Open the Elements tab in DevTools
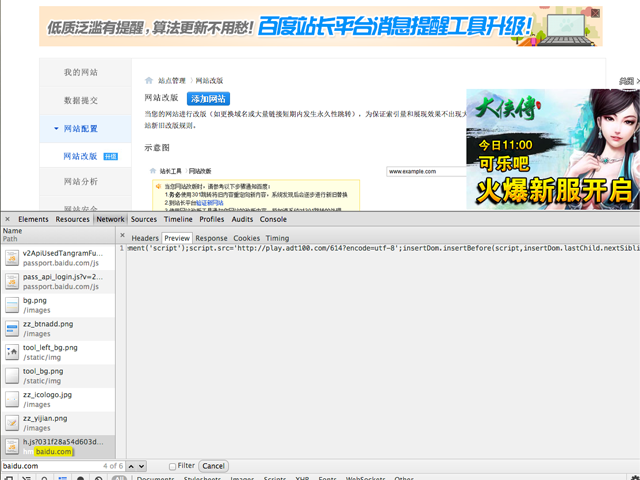This screenshot has height=480, width=640. pyautogui.click(x=33, y=218)
